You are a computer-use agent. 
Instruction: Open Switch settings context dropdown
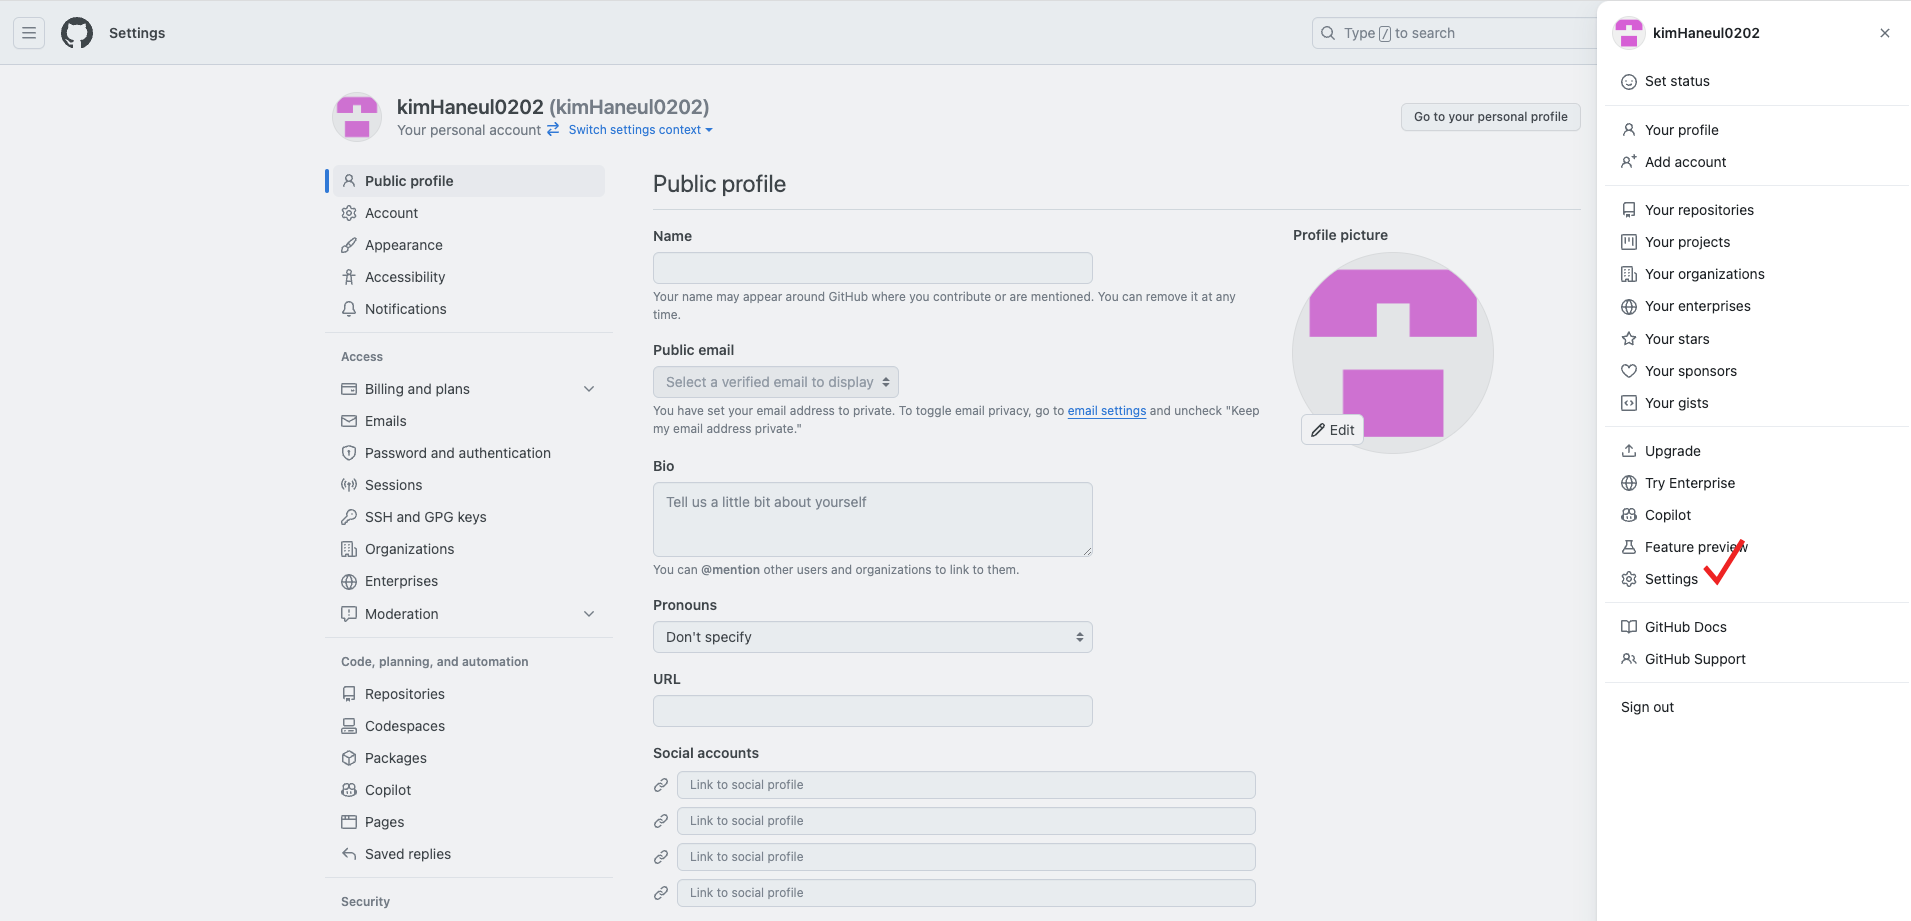coord(640,130)
